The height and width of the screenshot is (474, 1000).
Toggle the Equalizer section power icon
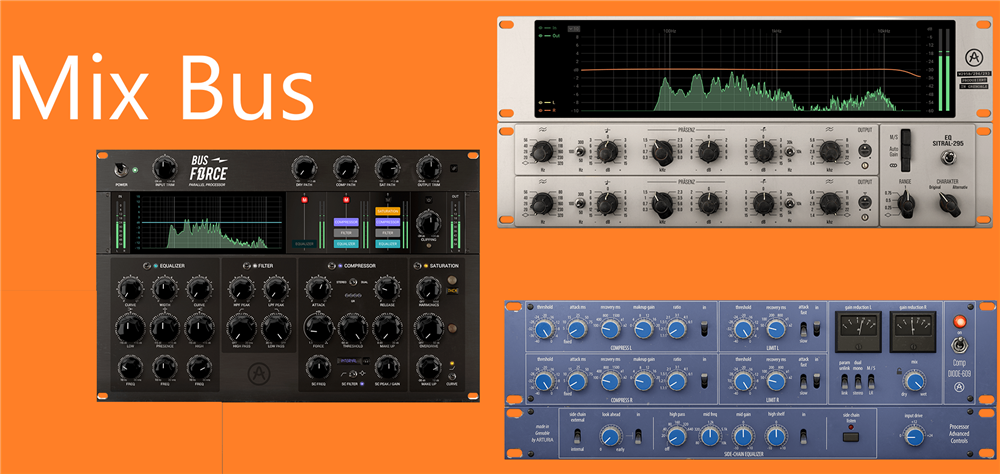(x=147, y=265)
